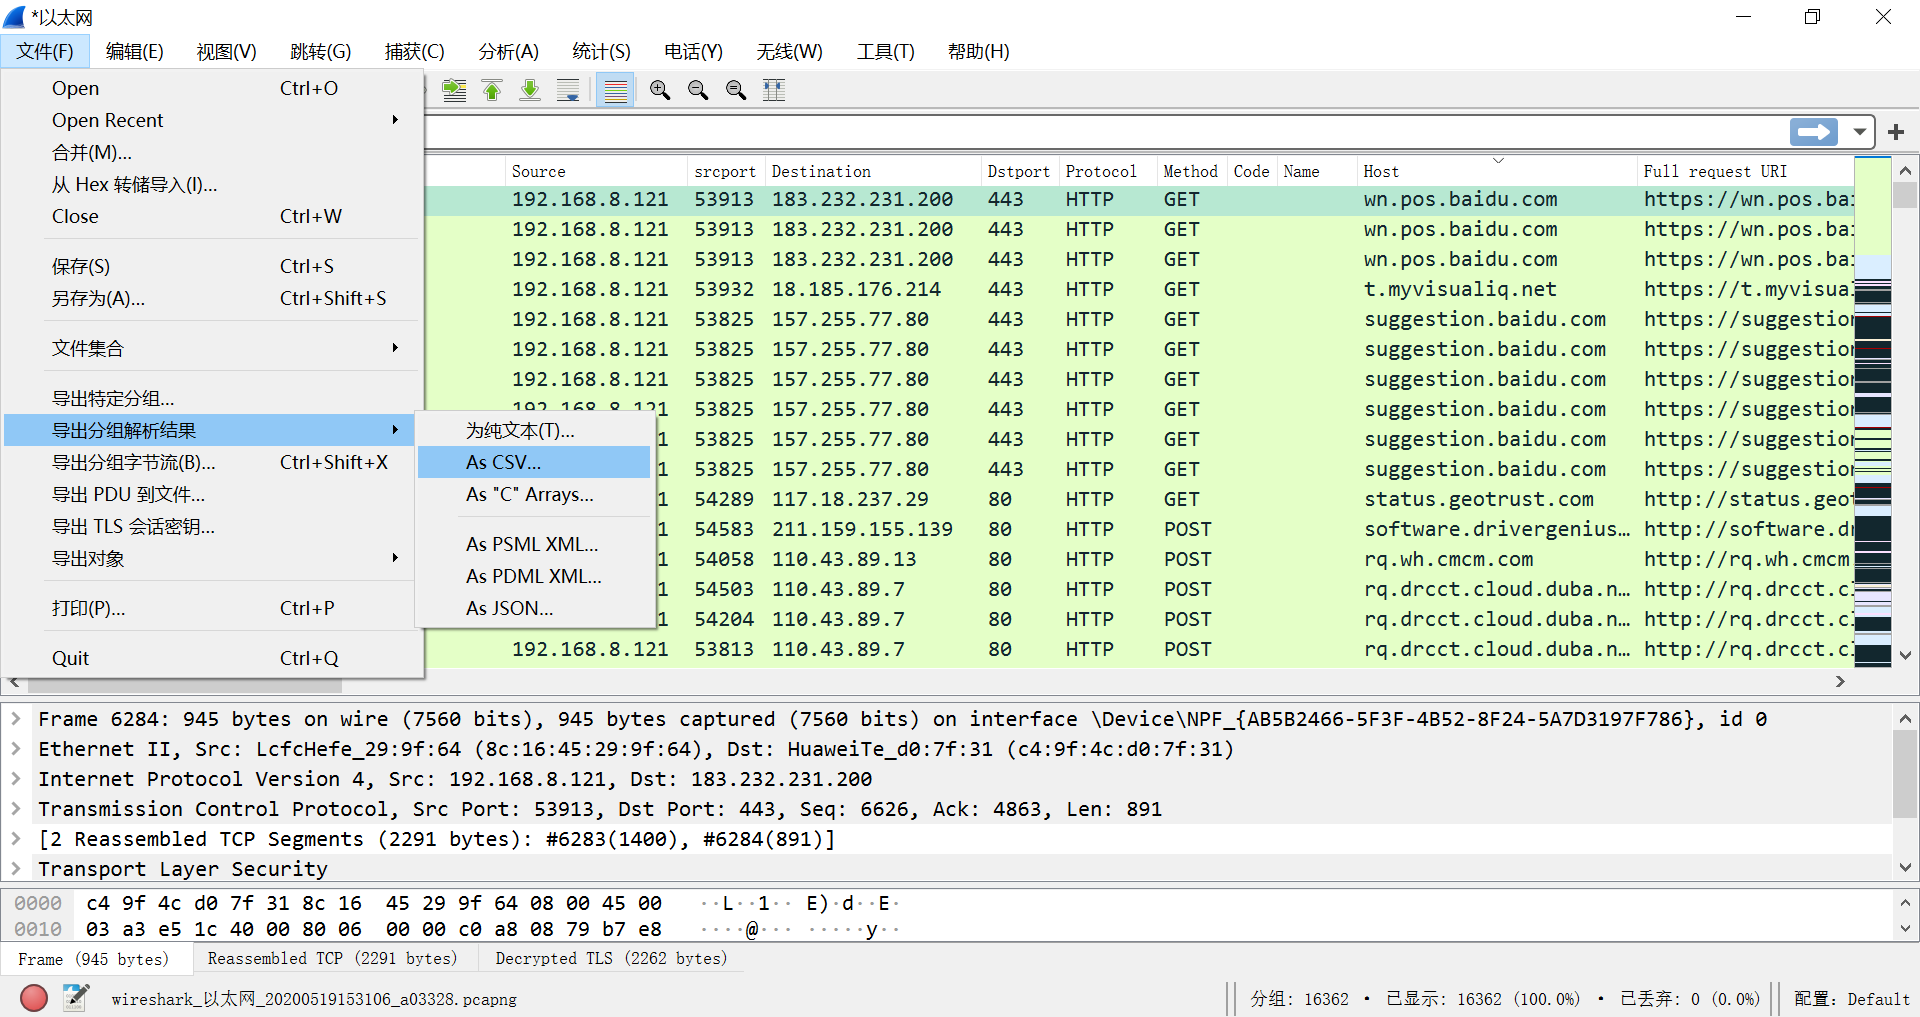Screen dimensions: 1920x1017
Task: Select 导出特定分组... menu entry
Action: pyautogui.click(x=210, y=398)
